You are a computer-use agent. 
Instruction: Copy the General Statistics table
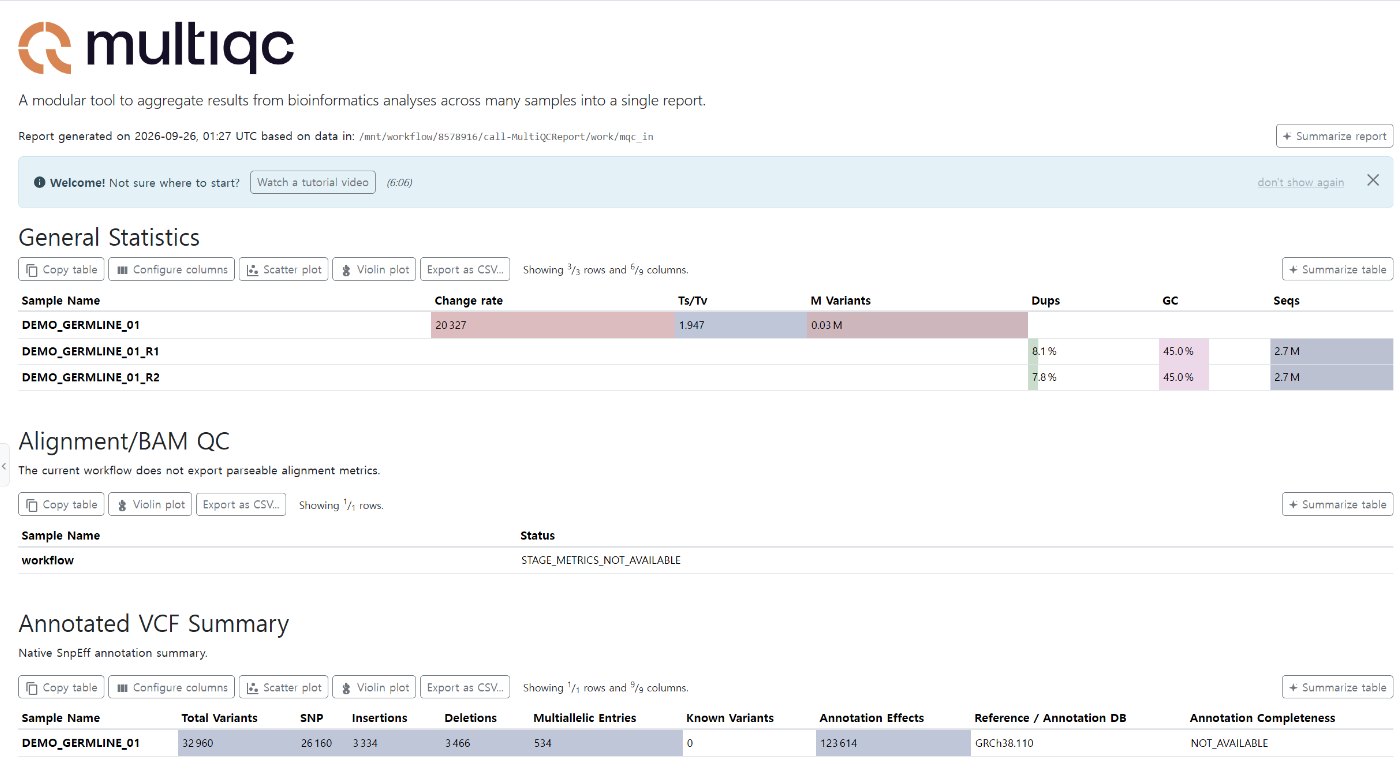pyautogui.click(x=61, y=269)
